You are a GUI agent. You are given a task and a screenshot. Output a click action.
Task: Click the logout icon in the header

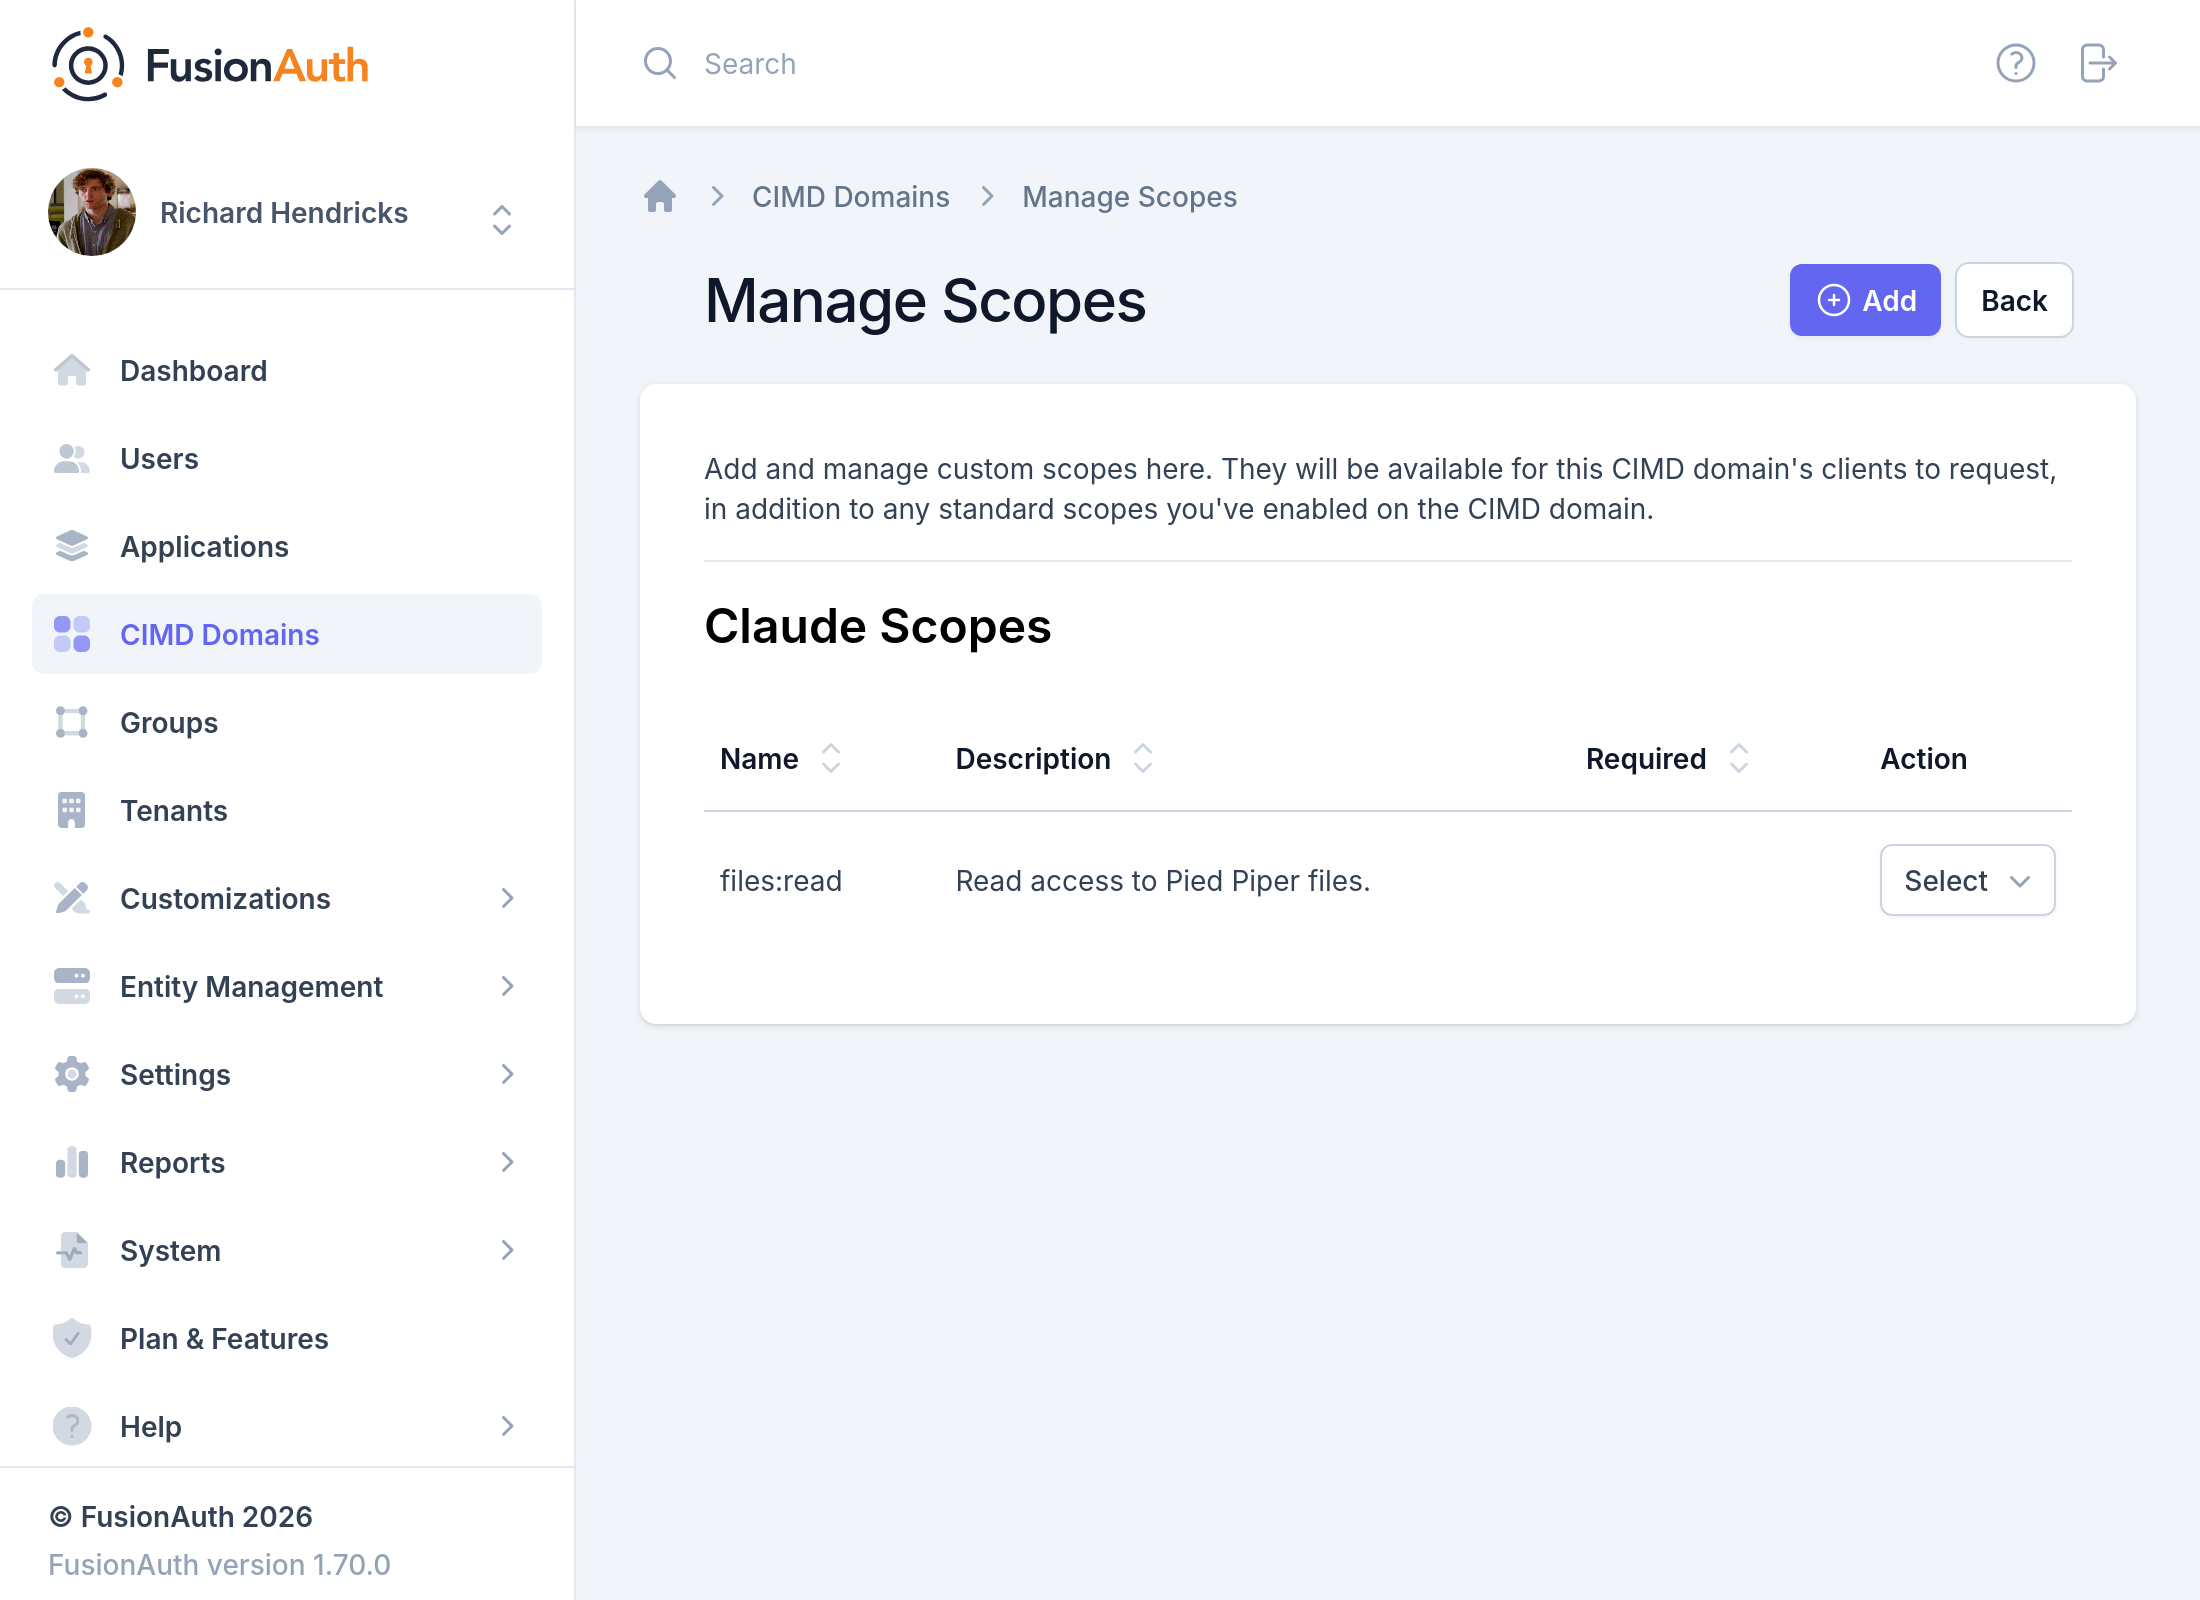2098,64
